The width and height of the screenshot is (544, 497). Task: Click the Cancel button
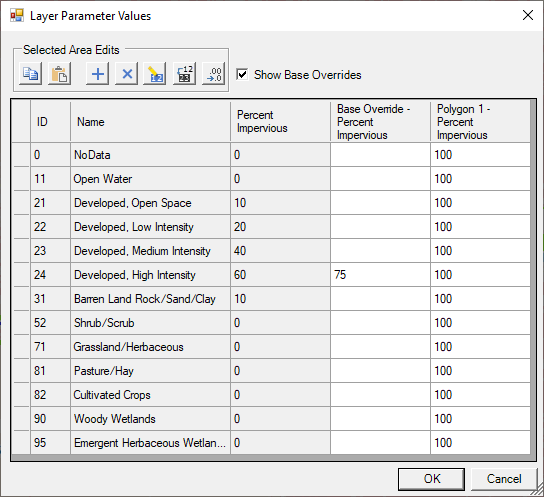[x=504, y=479]
